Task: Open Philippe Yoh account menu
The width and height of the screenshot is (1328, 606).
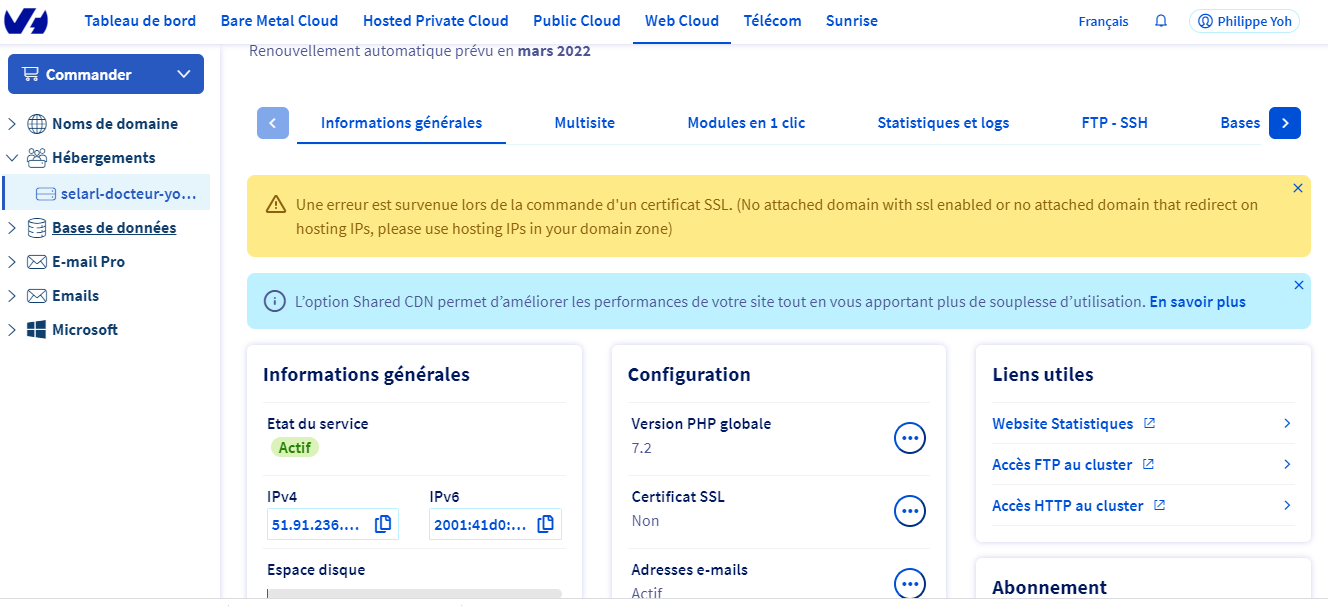Action: (1244, 21)
